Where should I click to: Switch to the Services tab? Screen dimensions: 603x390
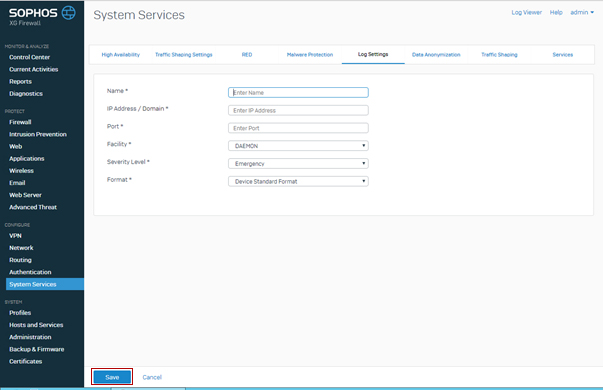(x=563, y=55)
